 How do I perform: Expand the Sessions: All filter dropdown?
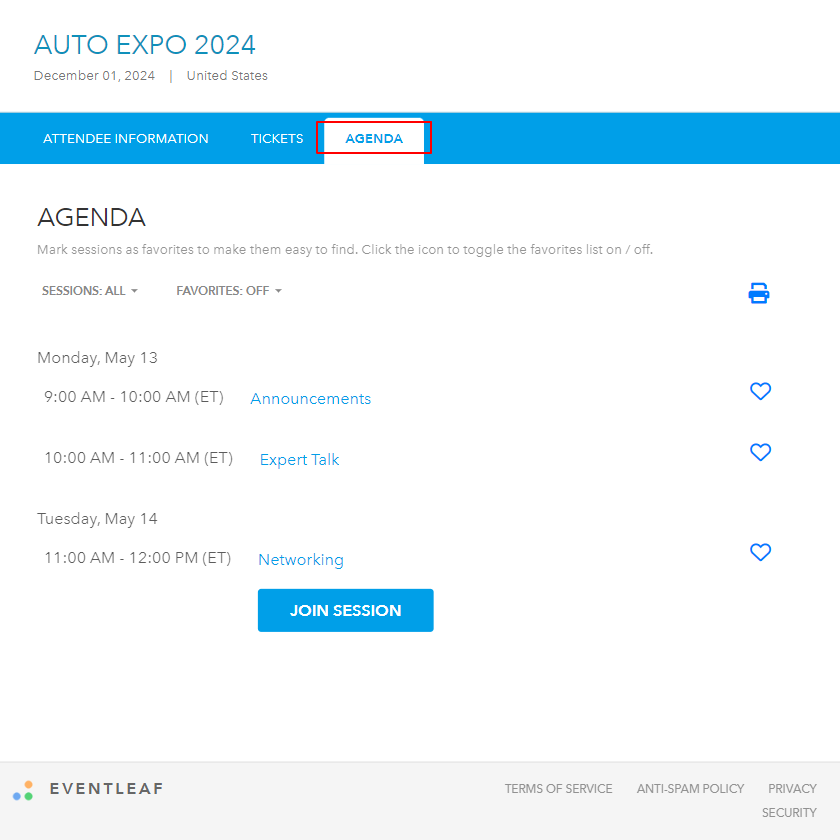click(x=89, y=291)
